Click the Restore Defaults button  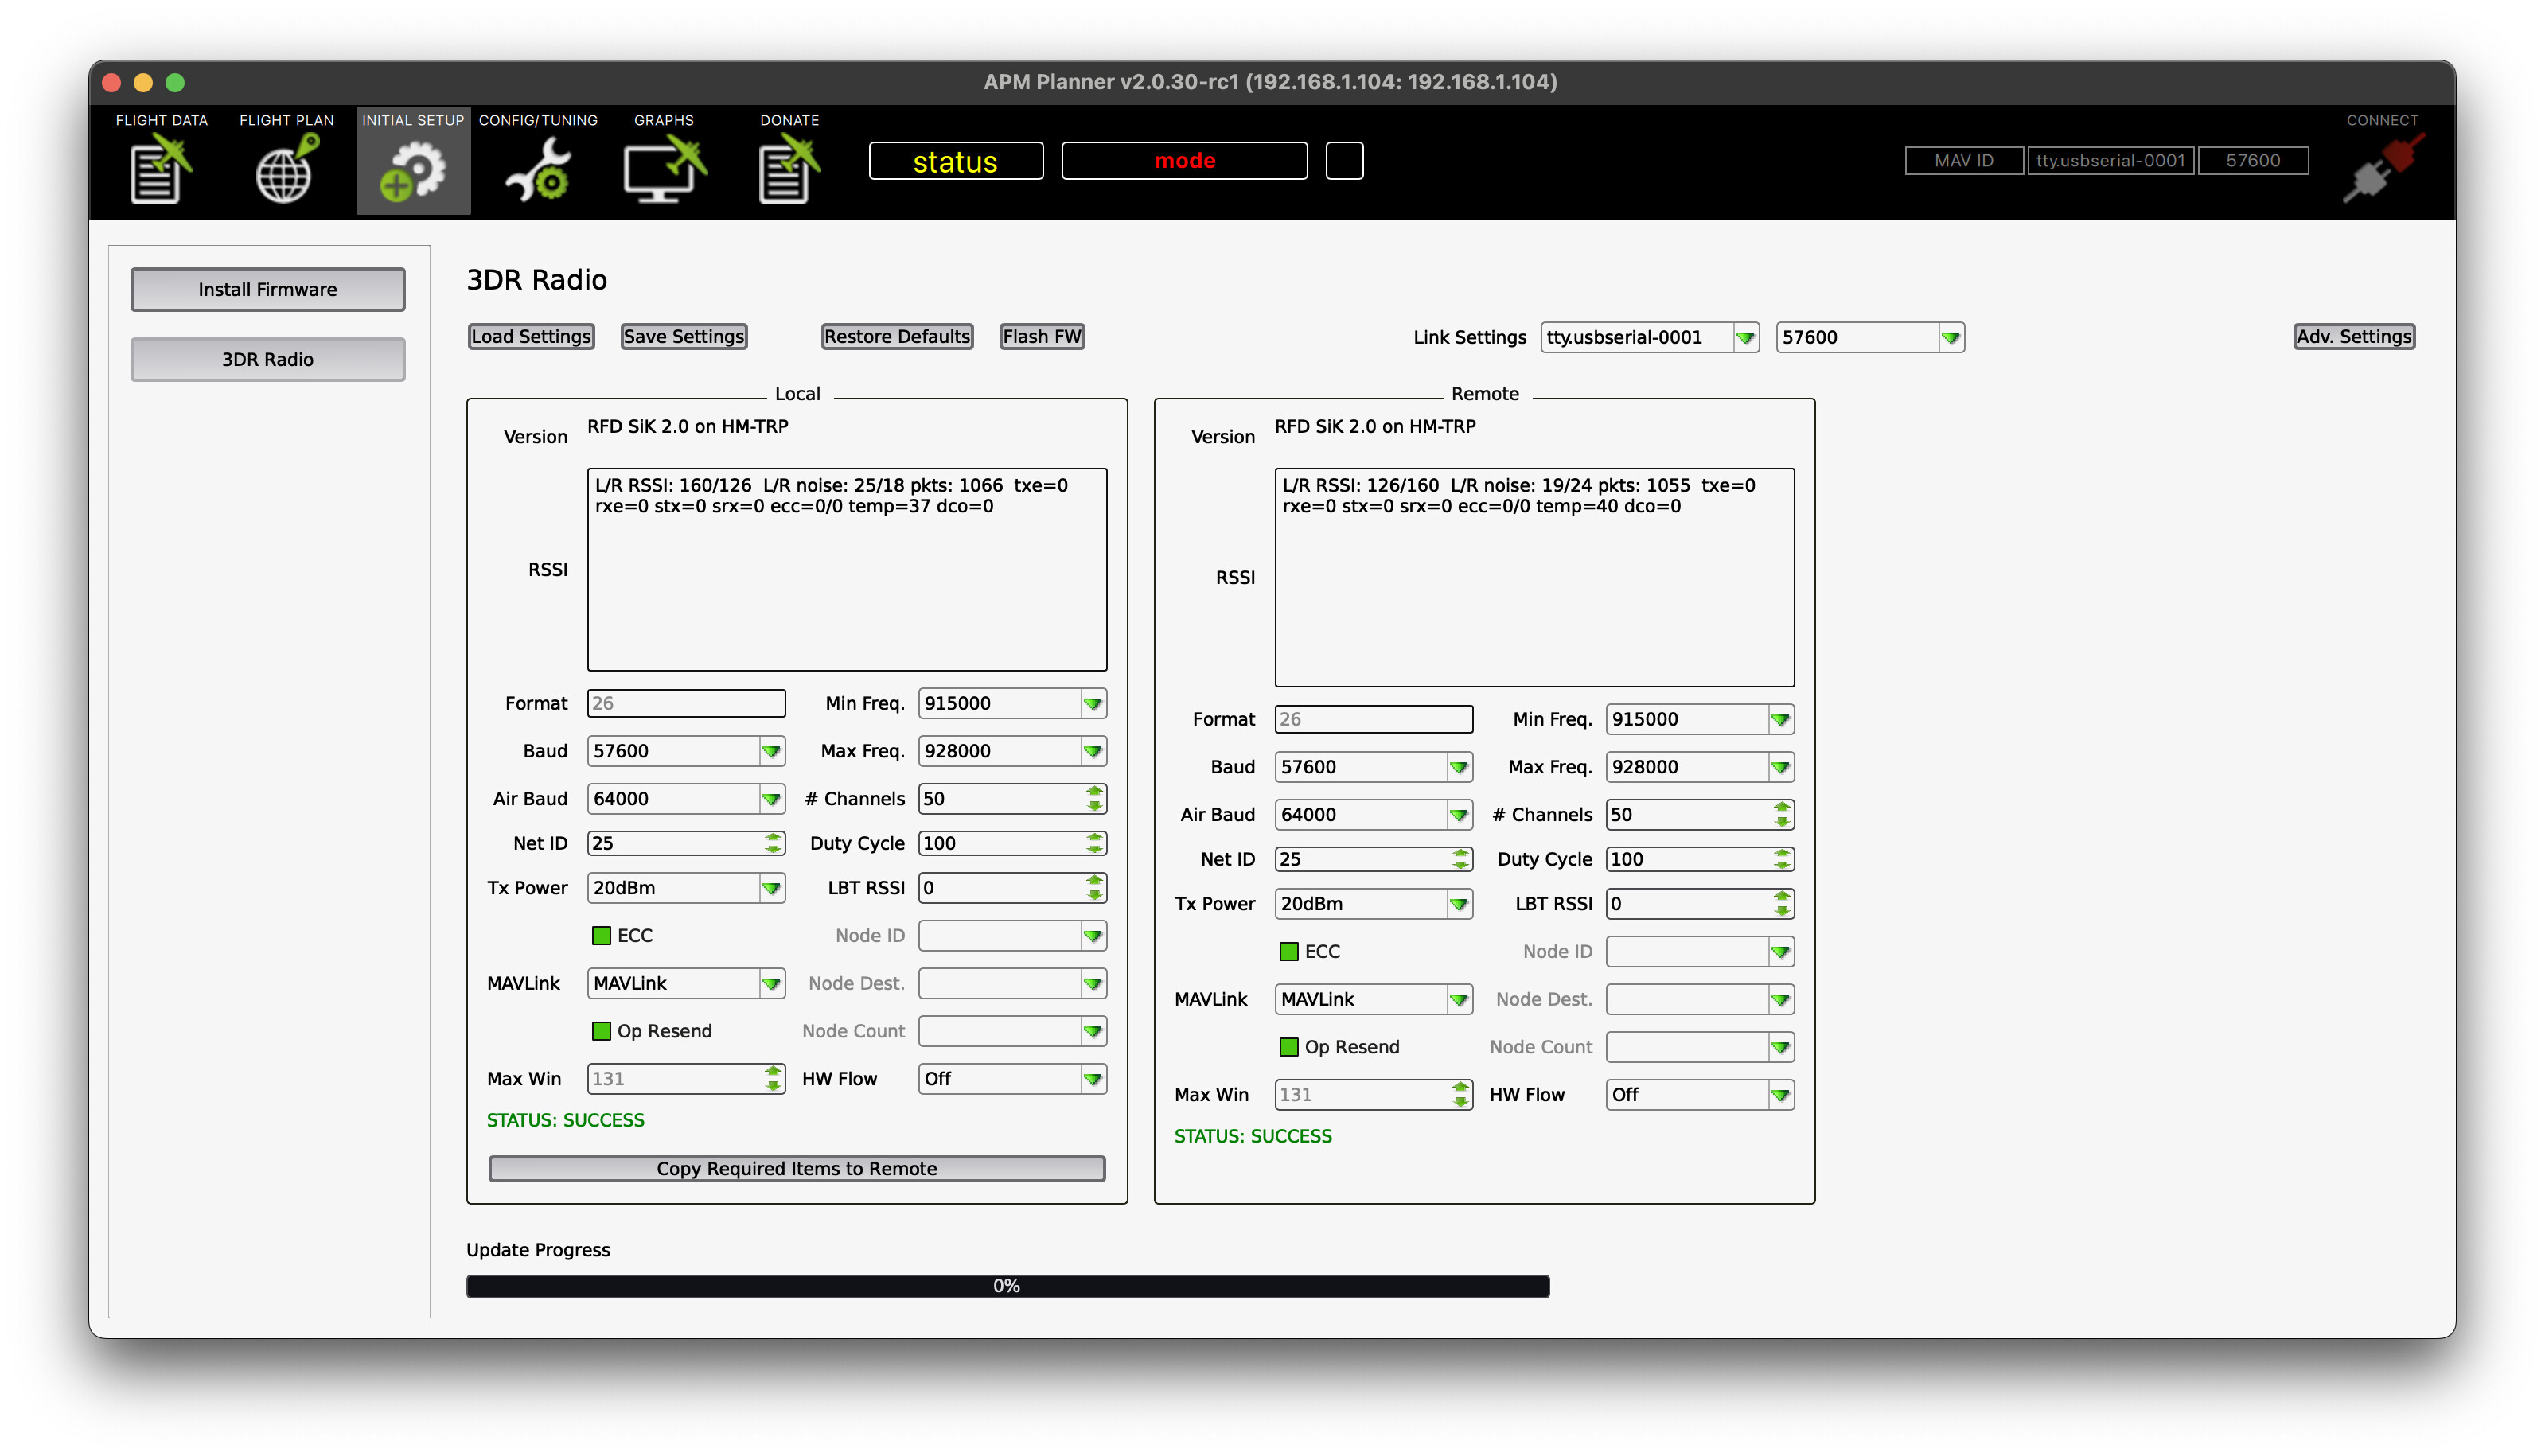pos(897,337)
